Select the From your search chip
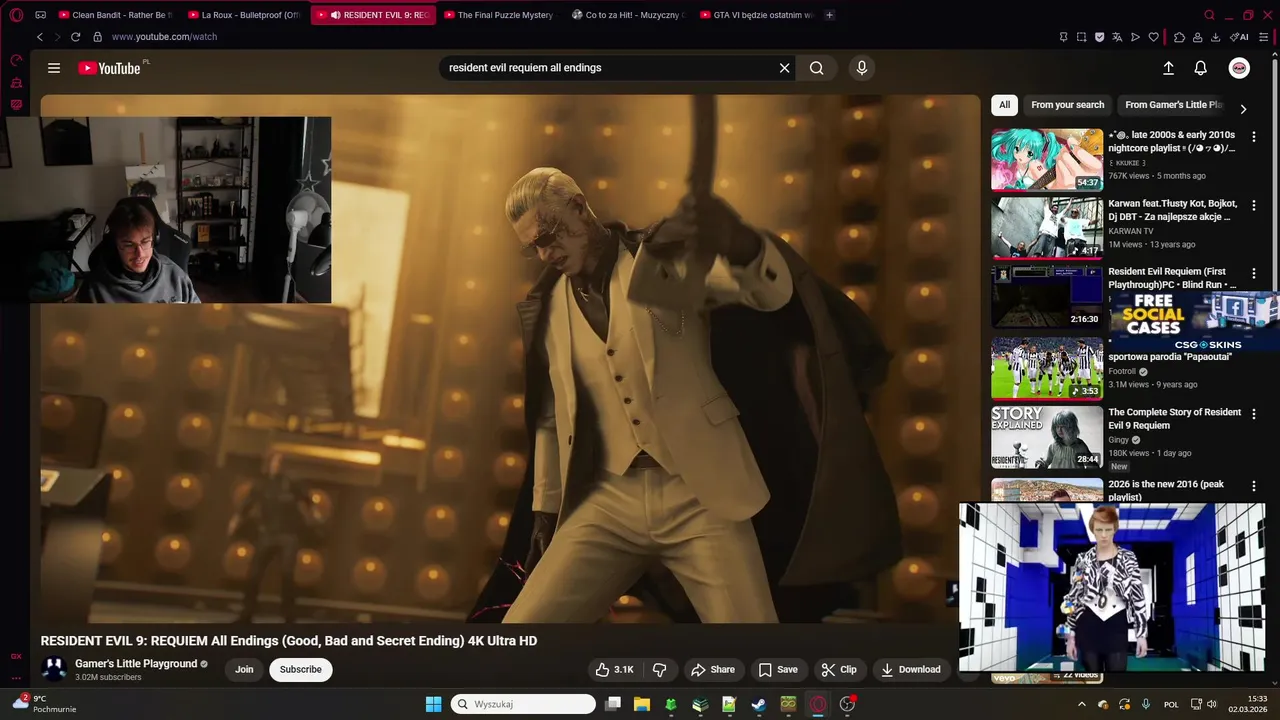The height and width of the screenshot is (720, 1280). click(1067, 105)
